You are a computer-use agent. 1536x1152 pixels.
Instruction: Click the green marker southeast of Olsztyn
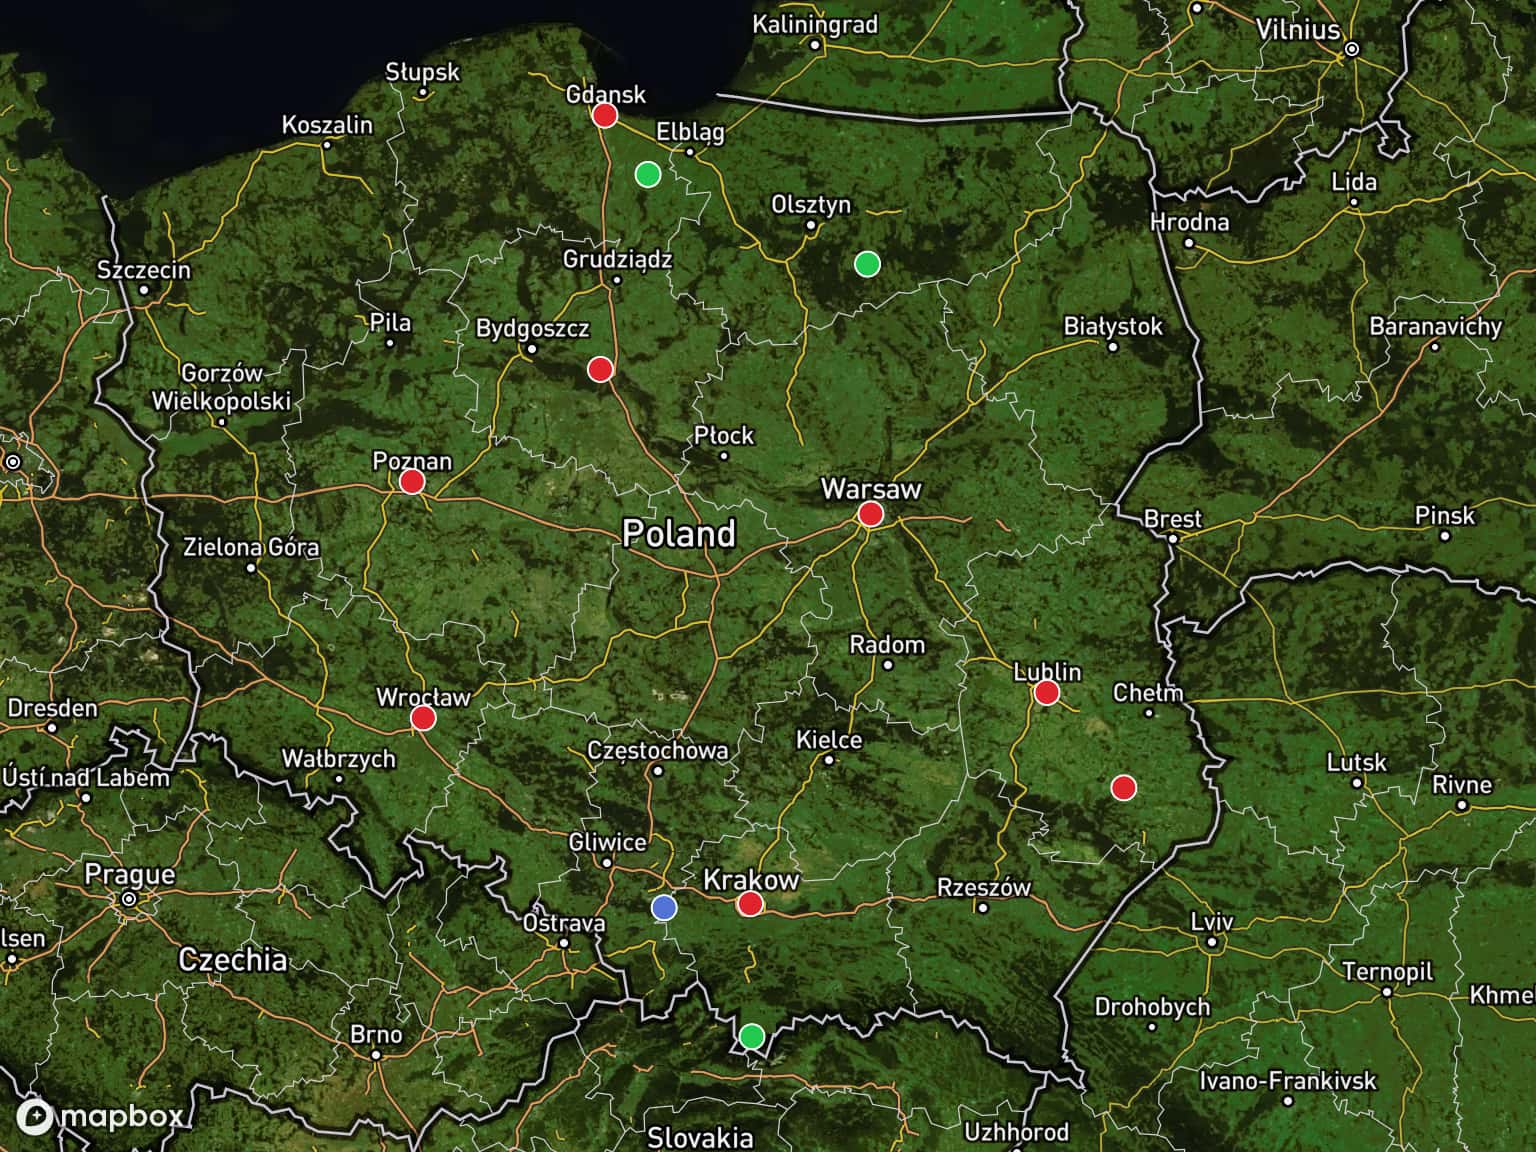tap(867, 264)
